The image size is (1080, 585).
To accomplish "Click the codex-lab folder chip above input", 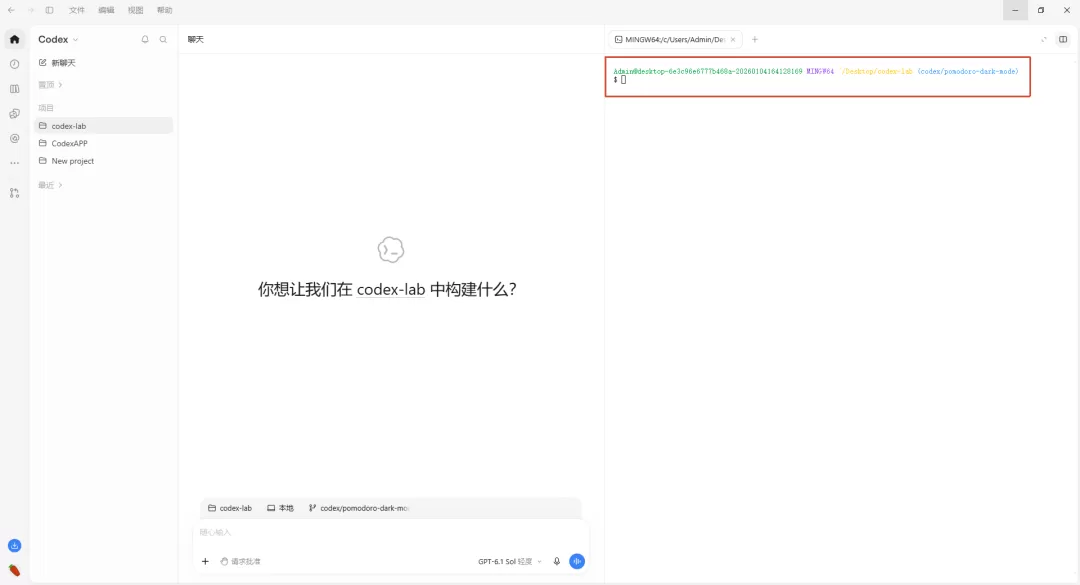I will (x=230, y=508).
